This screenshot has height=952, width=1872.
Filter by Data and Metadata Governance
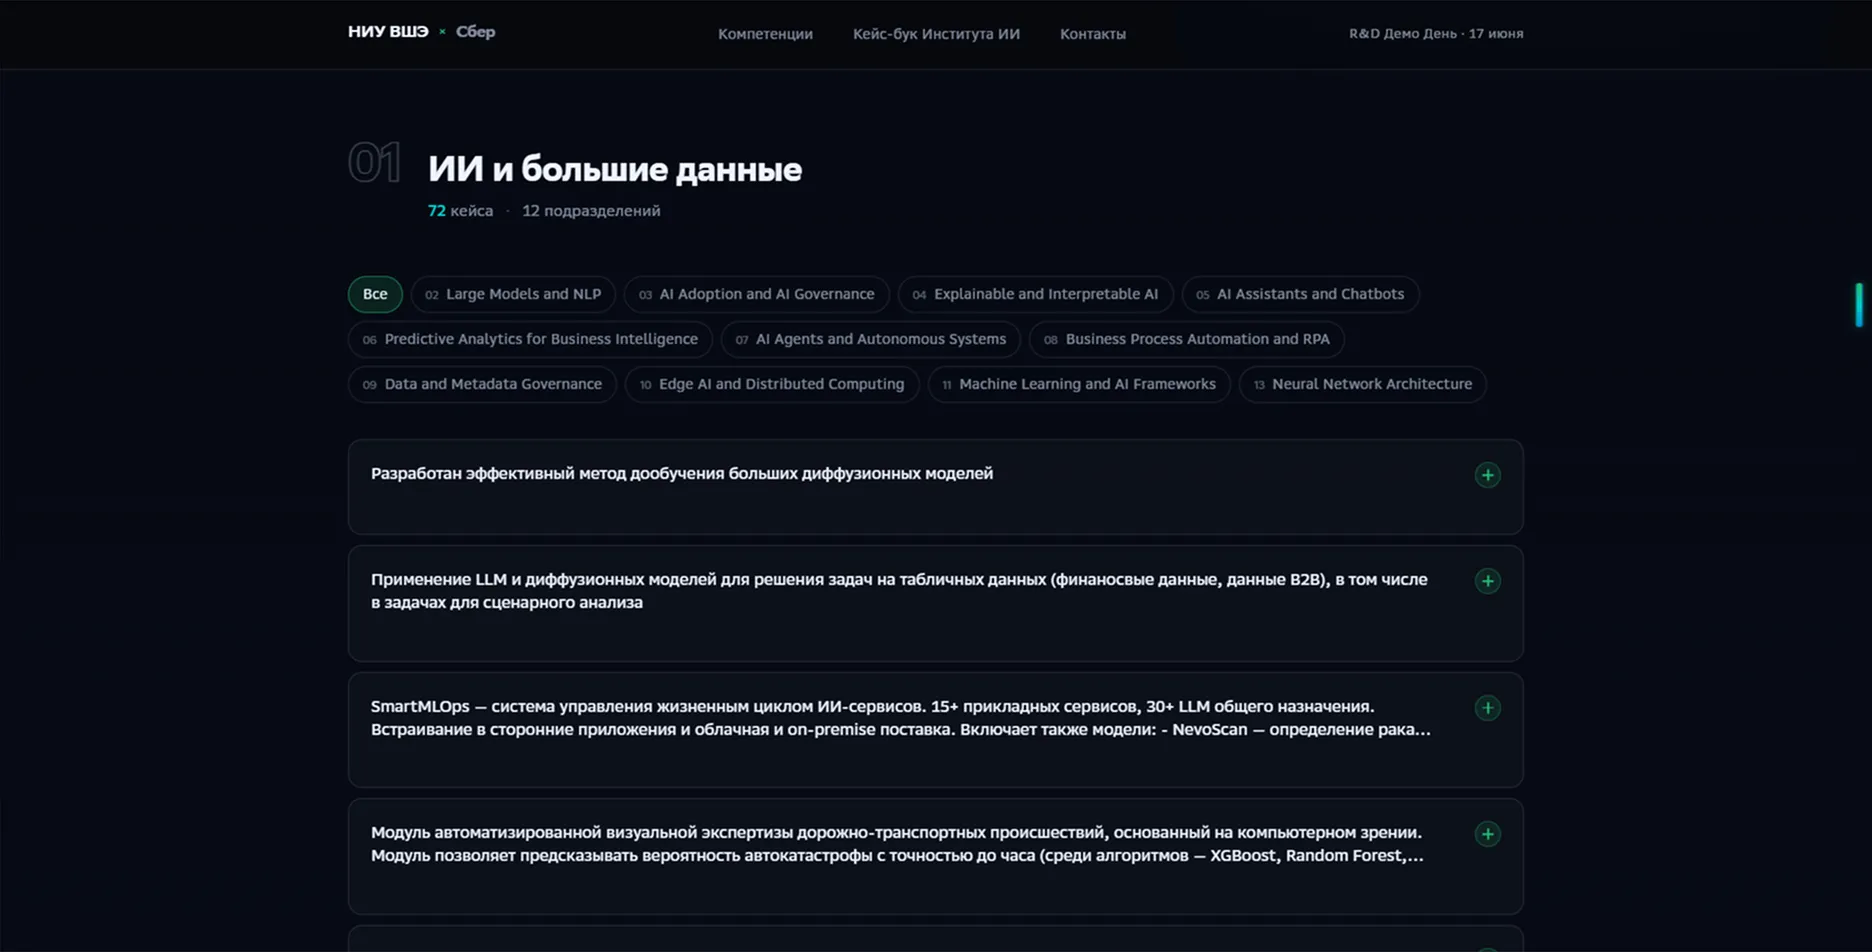[x=482, y=384]
